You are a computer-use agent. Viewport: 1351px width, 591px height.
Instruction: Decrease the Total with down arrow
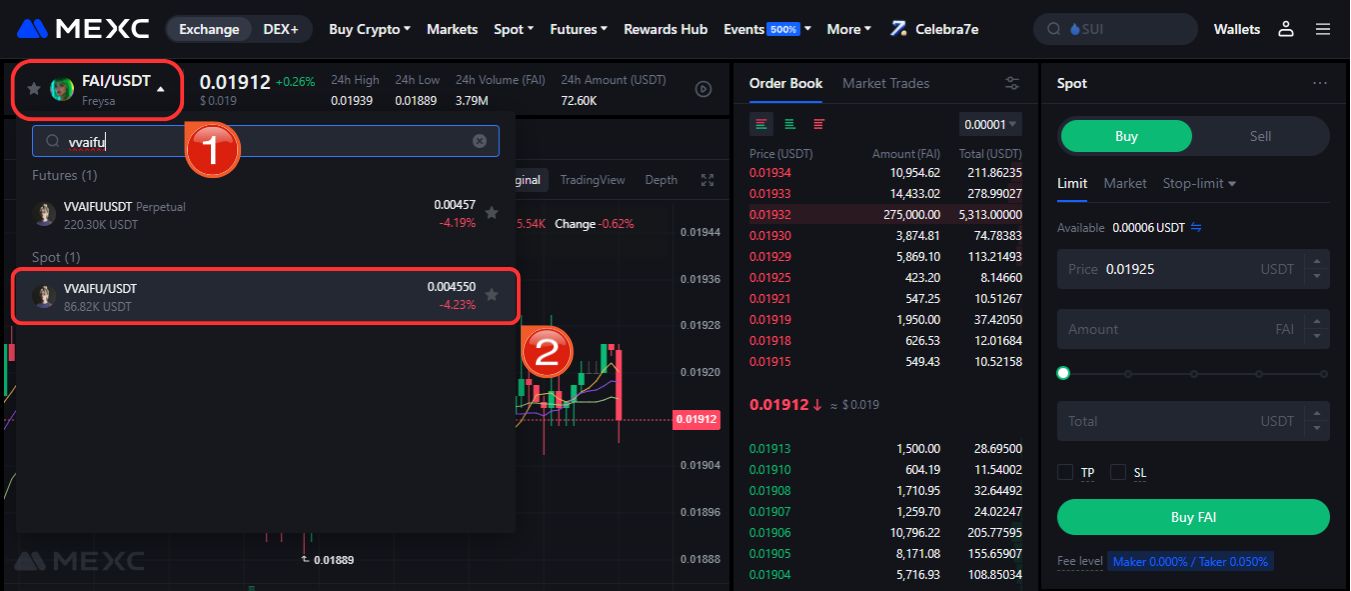point(1317,428)
